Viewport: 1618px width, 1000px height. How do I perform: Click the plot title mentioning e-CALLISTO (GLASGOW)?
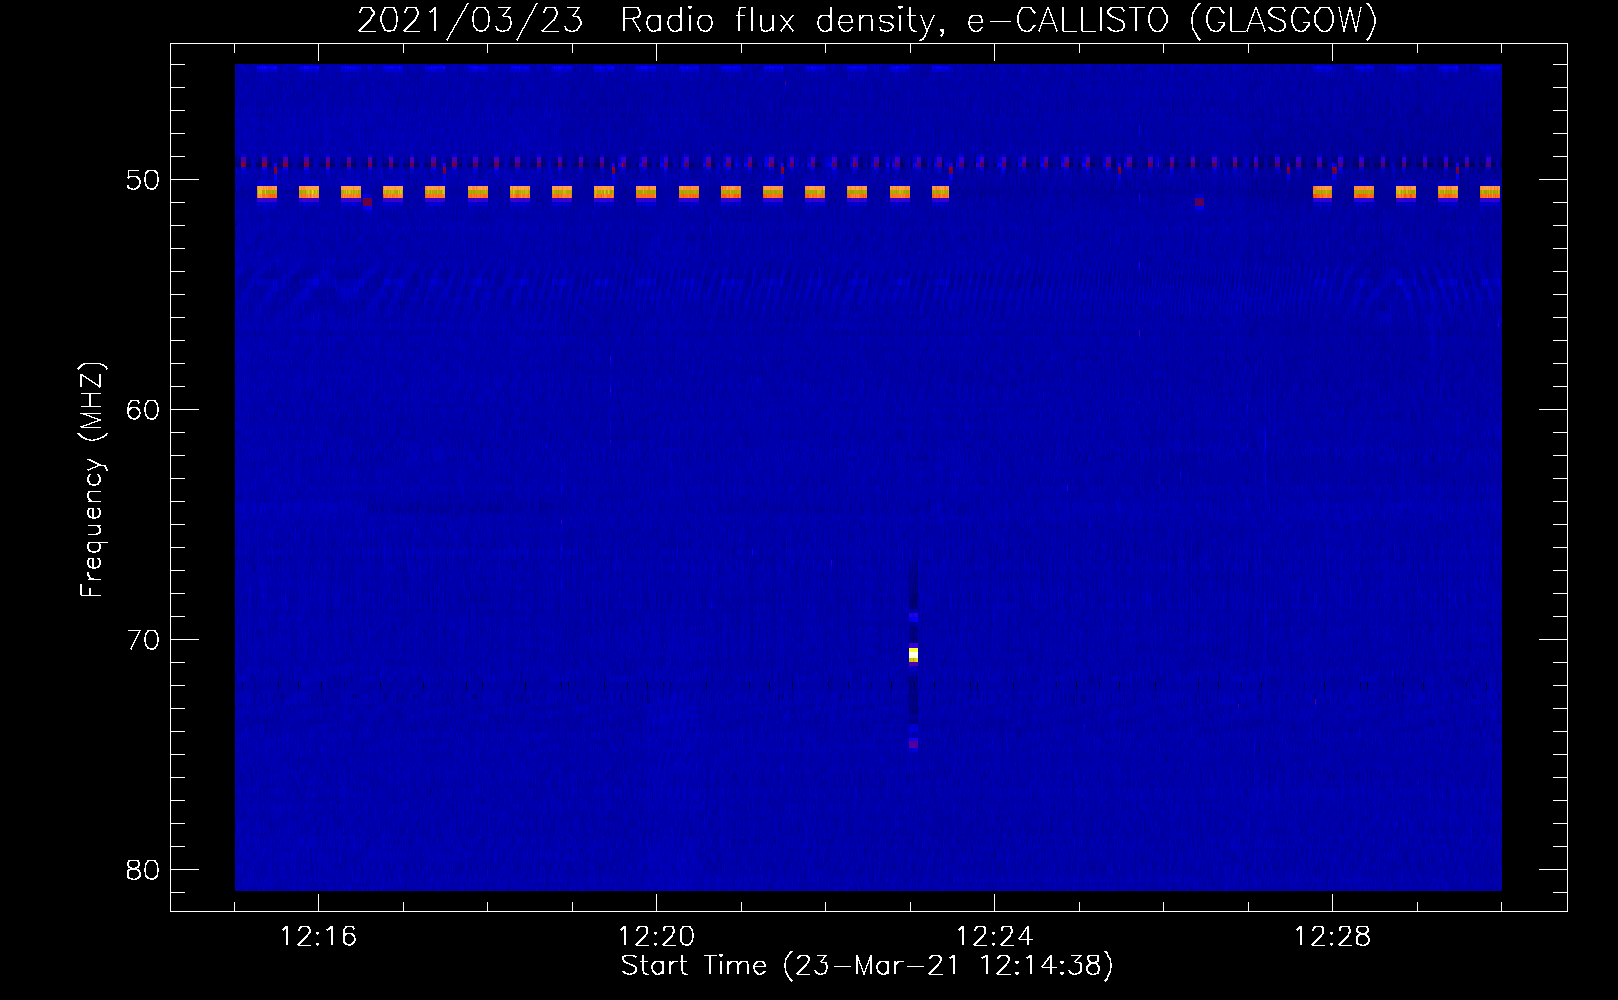(x=867, y=20)
